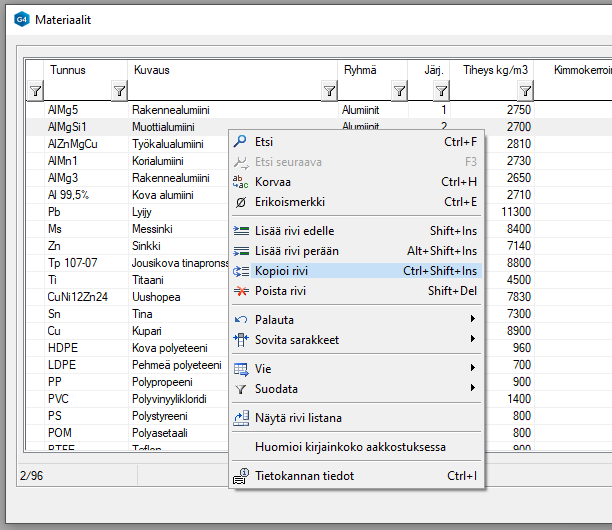Click the magnifier icon next to Etsi
This screenshot has height=530, width=612.
click(240, 142)
